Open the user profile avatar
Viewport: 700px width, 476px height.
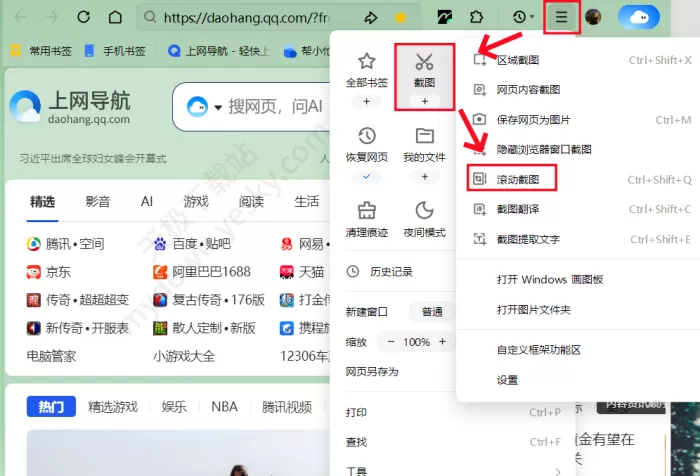[593, 17]
